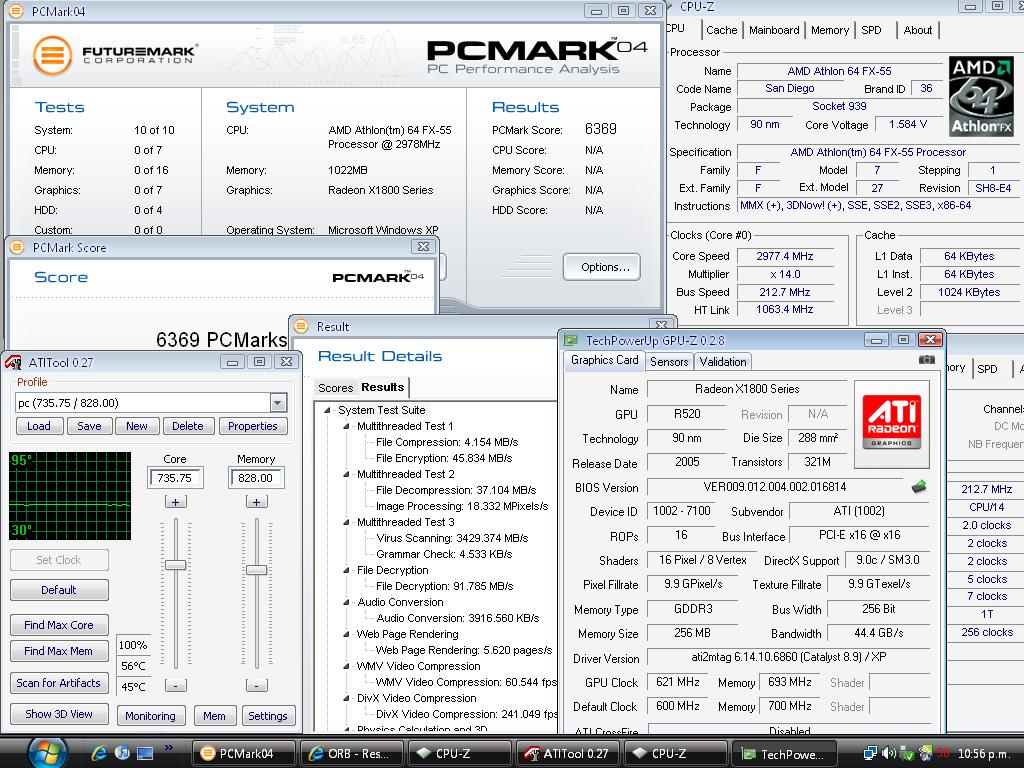The width and height of the screenshot is (1024, 768).
Task: Click the Load profile button
Action: click(39, 426)
